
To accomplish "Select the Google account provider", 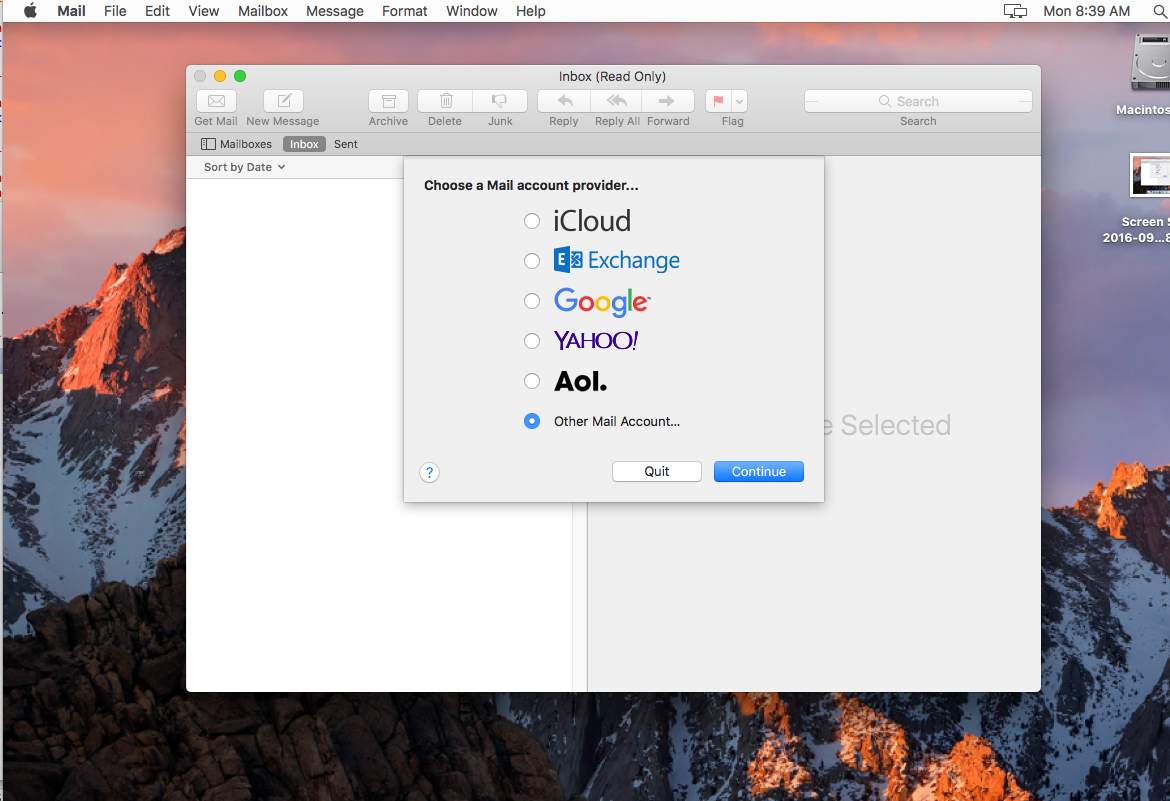I will (x=532, y=301).
